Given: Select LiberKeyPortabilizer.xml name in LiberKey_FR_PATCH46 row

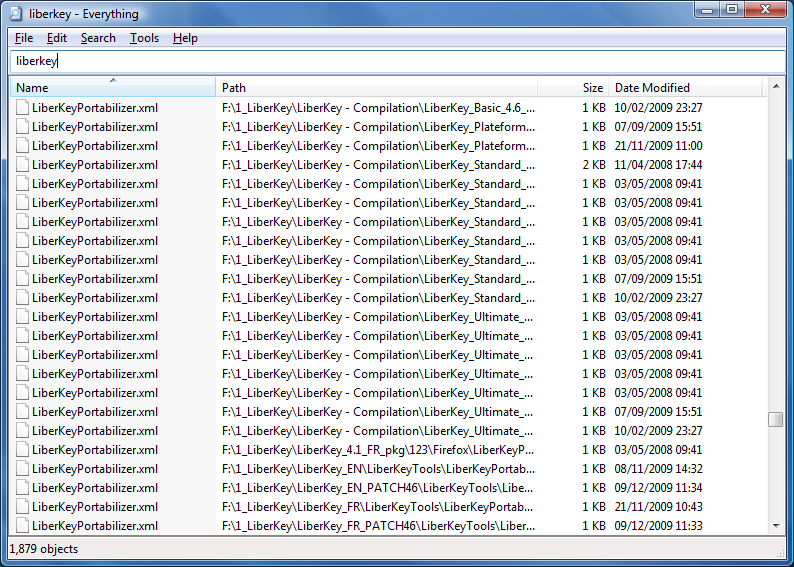Looking at the screenshot, I should point(95,526).
